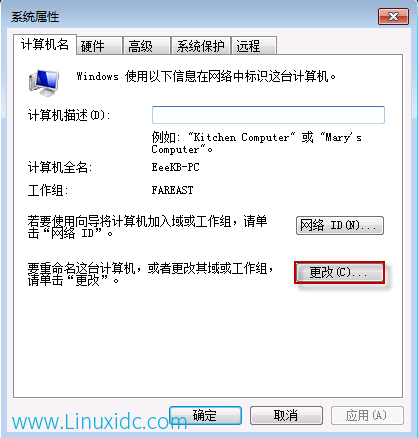Click the EeeKB-PC full computer name
418x438 pixels.
click(x=175, y=167)
